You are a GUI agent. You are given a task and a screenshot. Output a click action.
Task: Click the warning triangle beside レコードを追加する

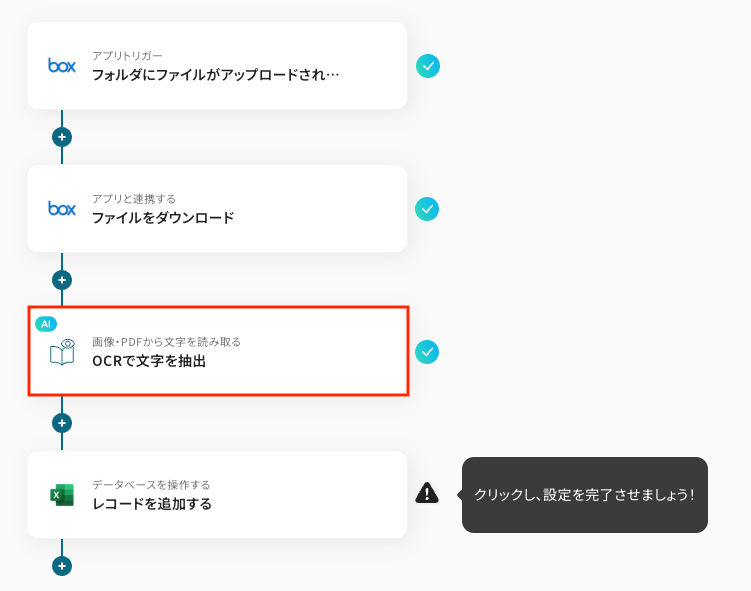tap(427, 493)
